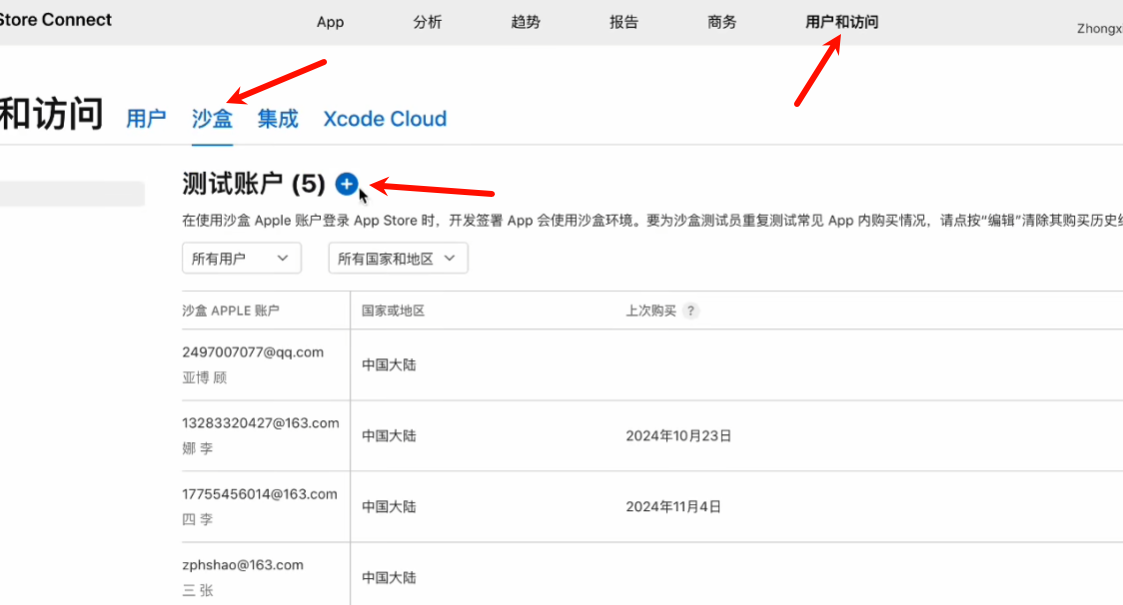This screenshot has height=605, width=1123.
Task: Click the blue plus icon to add test account
Action: tap(347, 184)
